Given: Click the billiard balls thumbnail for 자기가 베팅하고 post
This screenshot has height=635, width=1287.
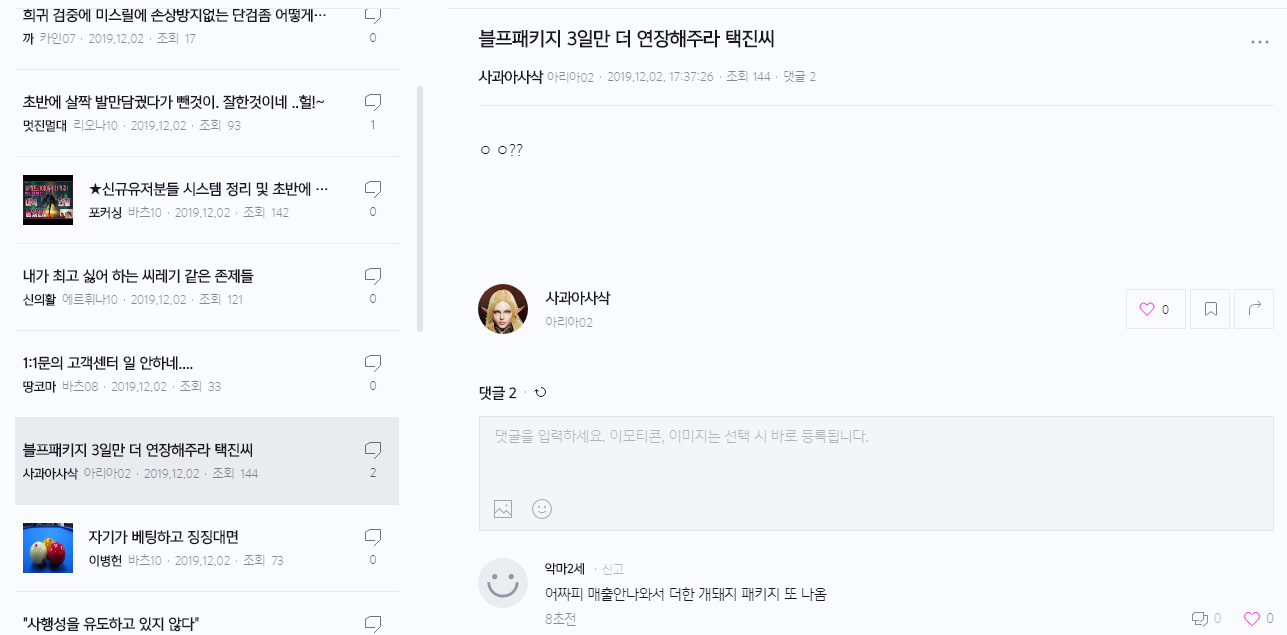Looking at the screenshot, I should coord(48,547).
